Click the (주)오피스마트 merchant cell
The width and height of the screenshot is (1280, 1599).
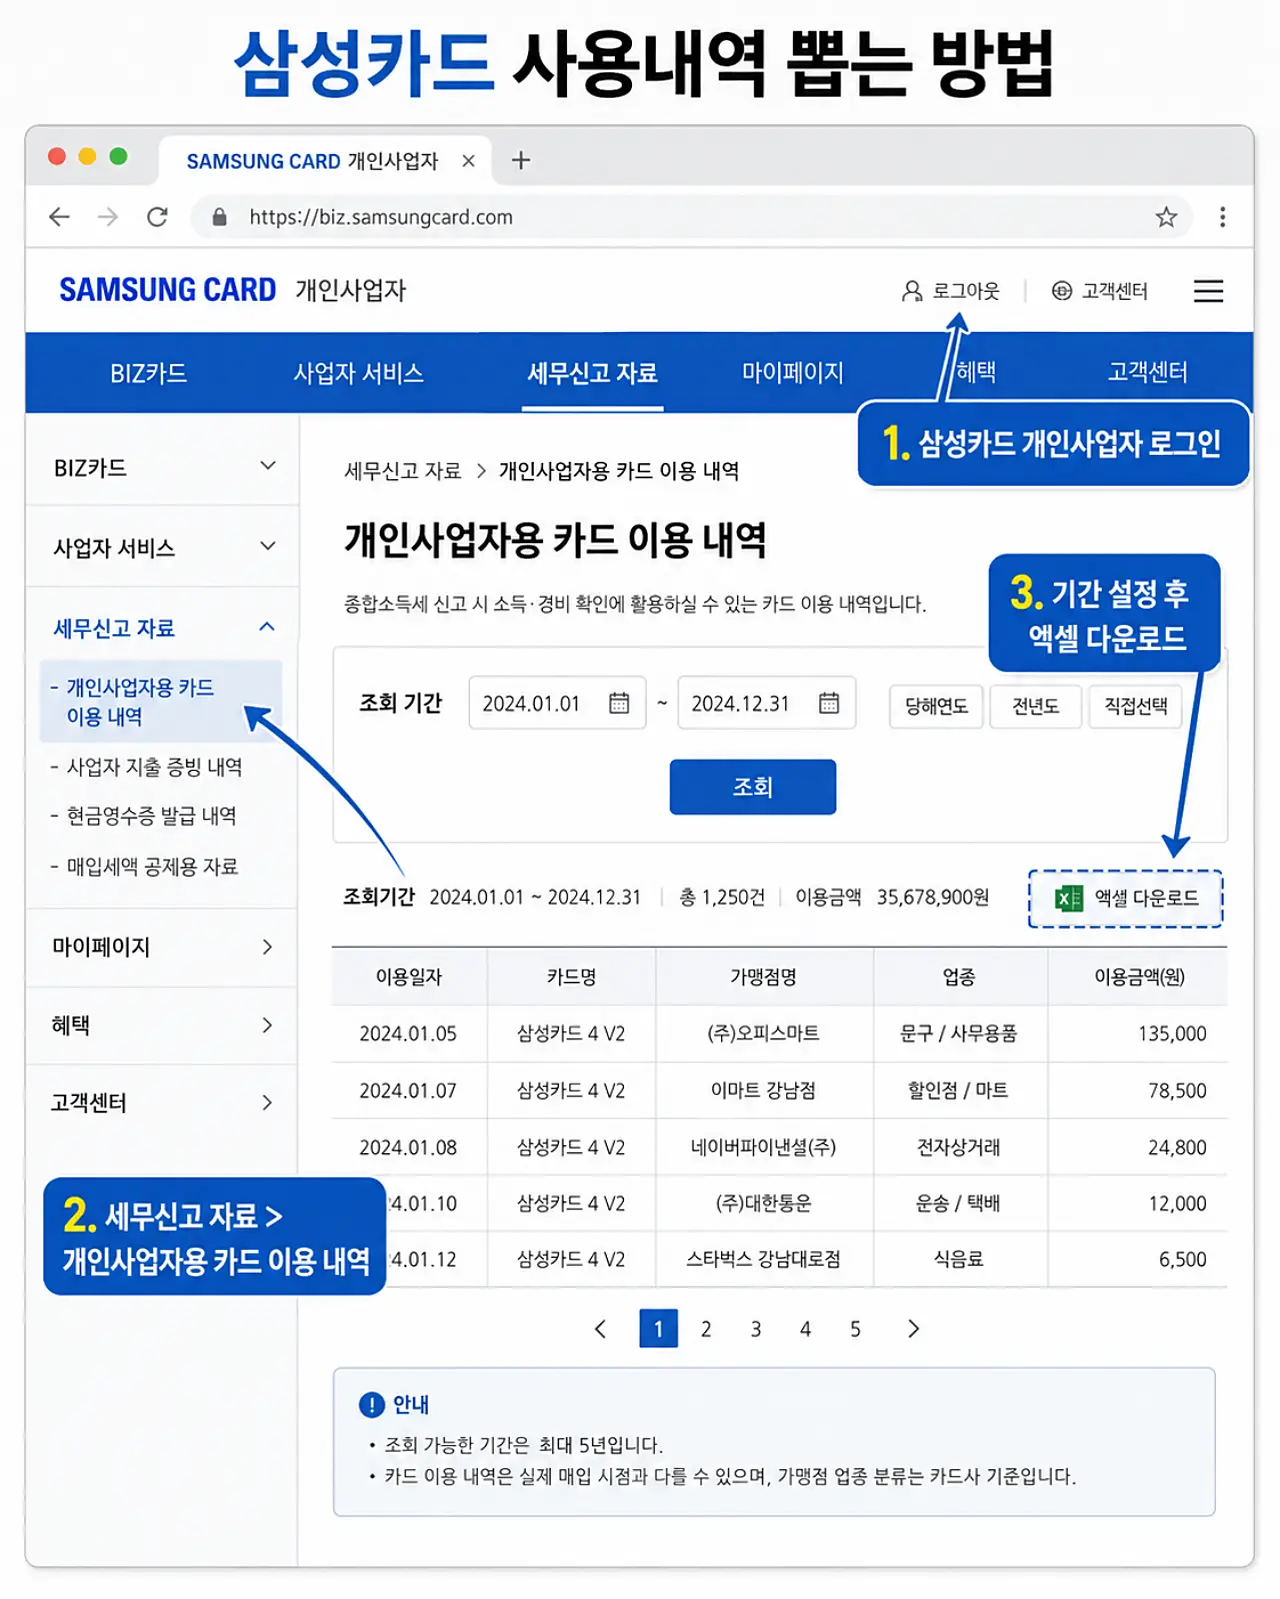click(x=763, y=1034)
